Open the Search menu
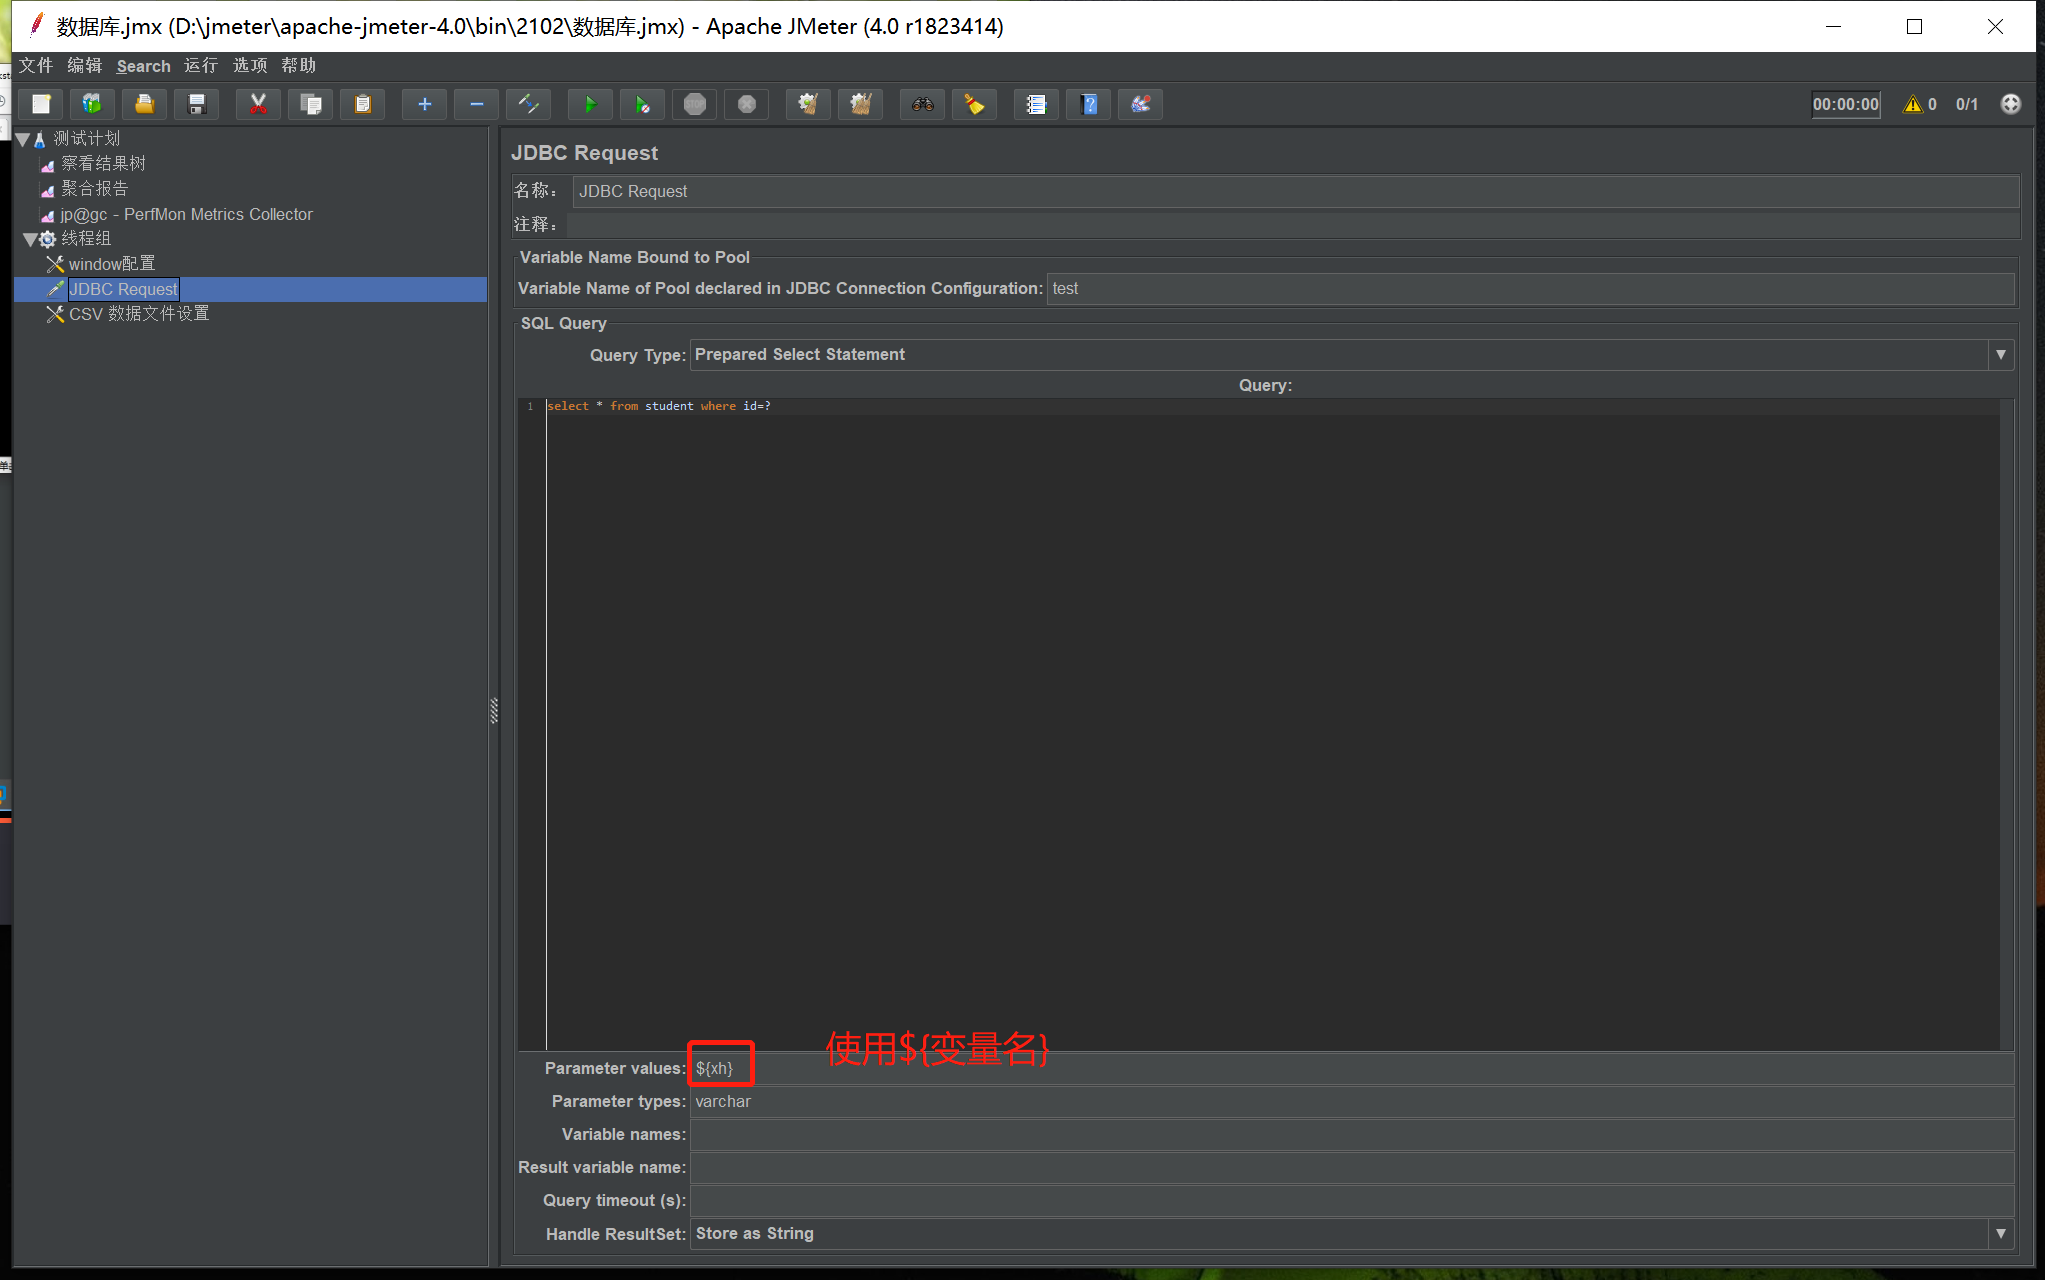 coord(143,66)
